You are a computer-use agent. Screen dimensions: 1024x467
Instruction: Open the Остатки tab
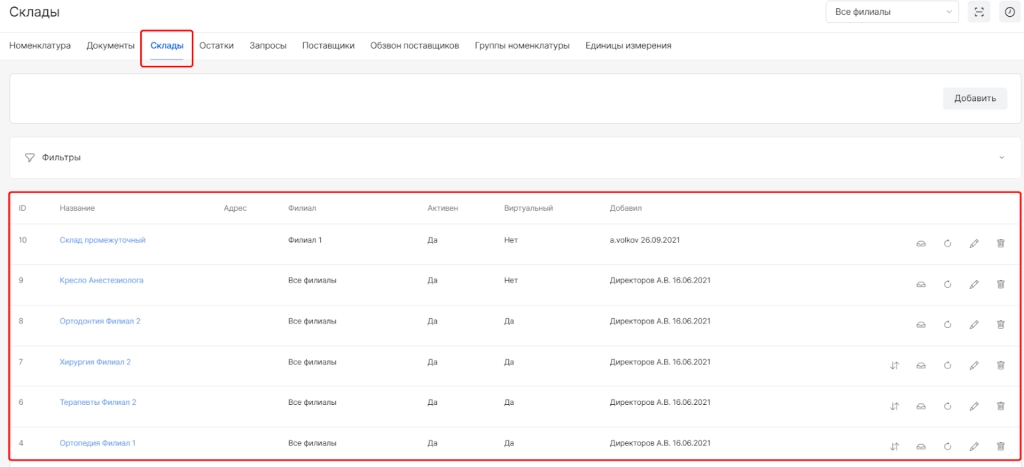point(216,46)
